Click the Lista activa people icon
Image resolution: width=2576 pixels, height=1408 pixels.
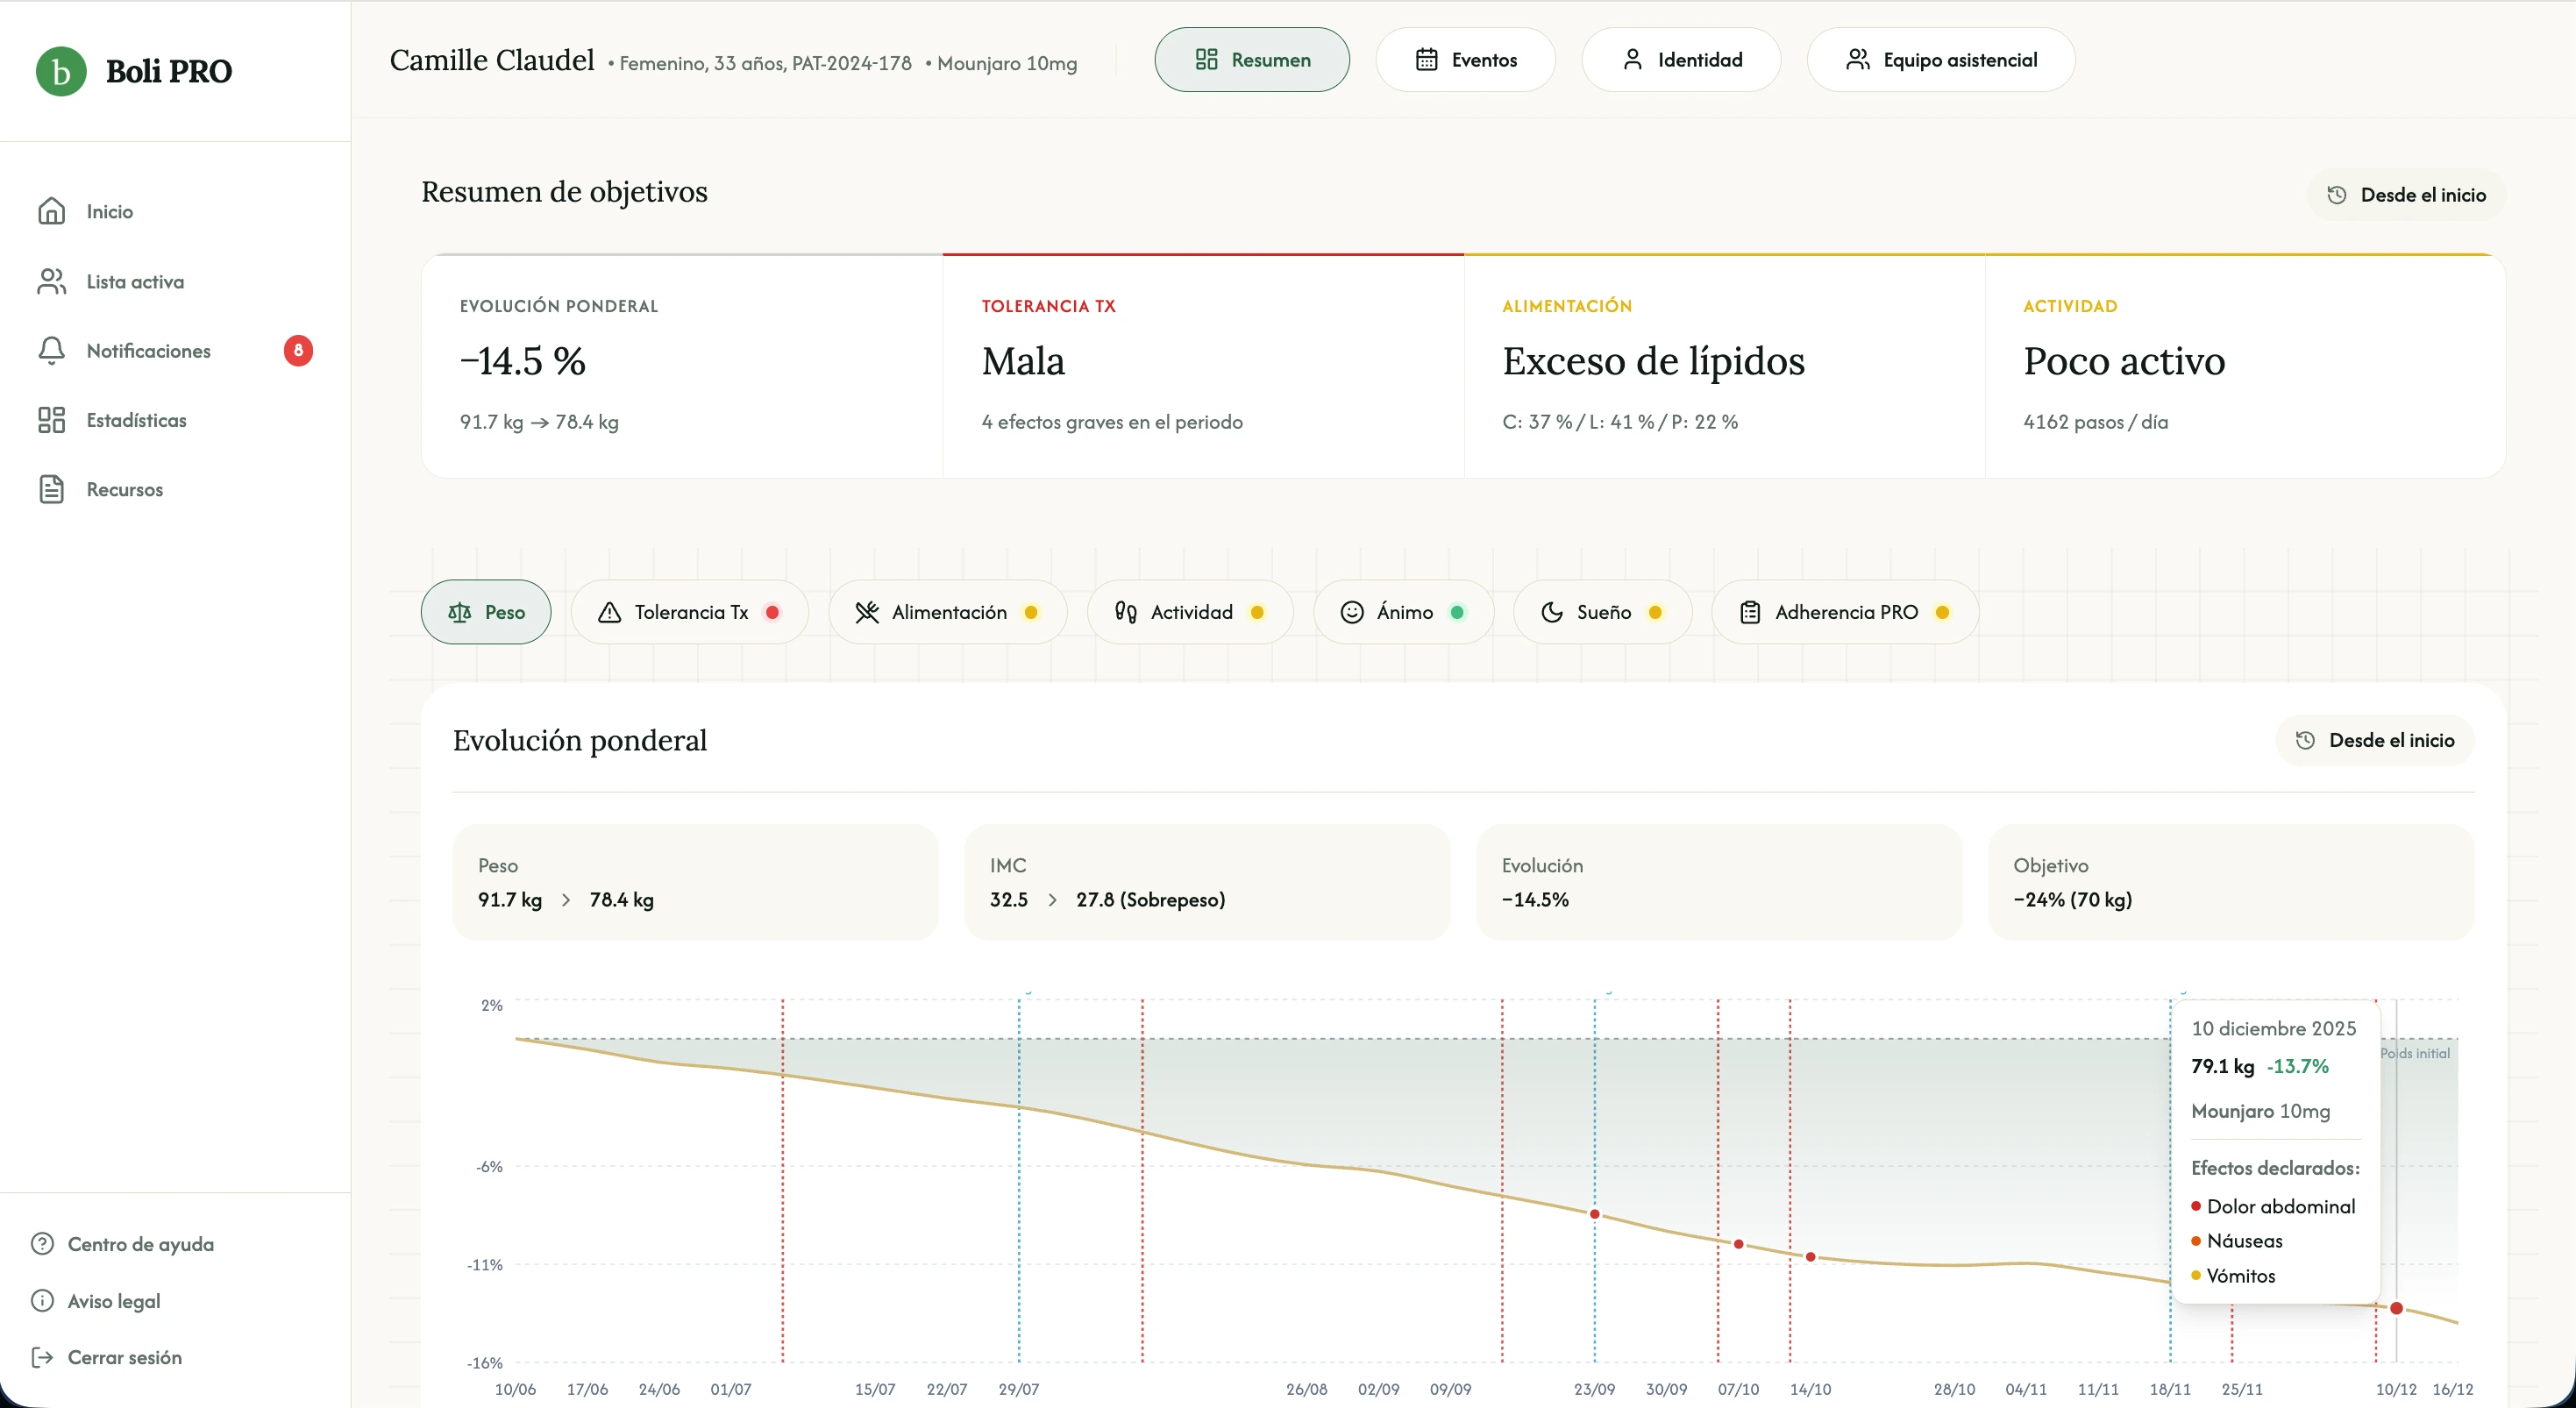pos(51,281)
